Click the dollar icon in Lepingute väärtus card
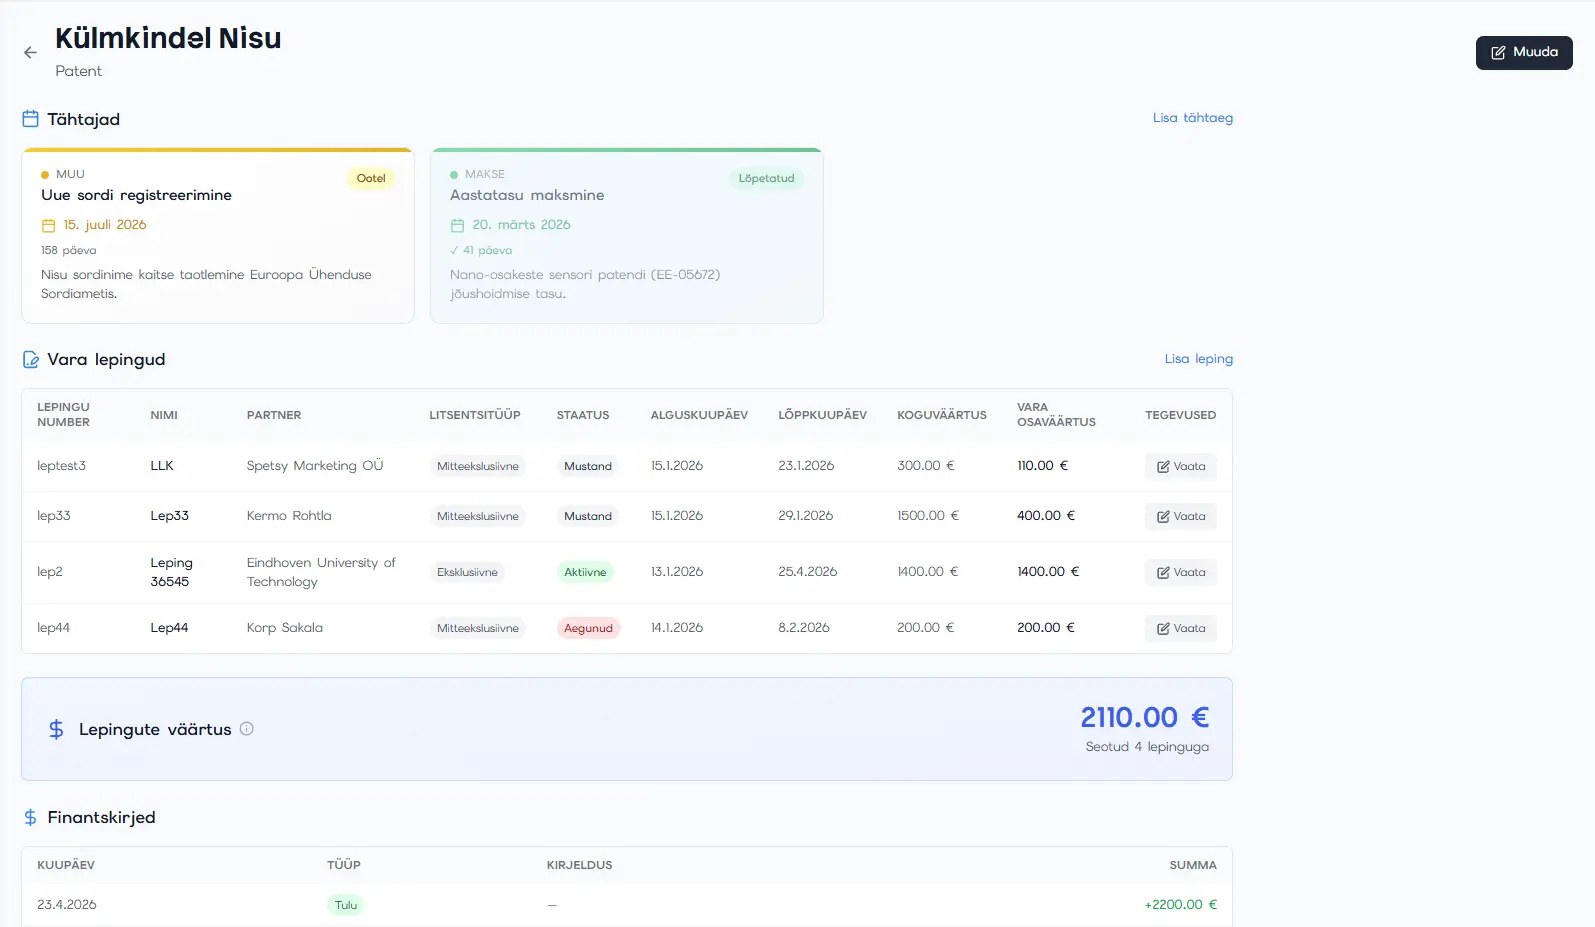Screen dimensions: 1595x927 click(x=56, y=730)
